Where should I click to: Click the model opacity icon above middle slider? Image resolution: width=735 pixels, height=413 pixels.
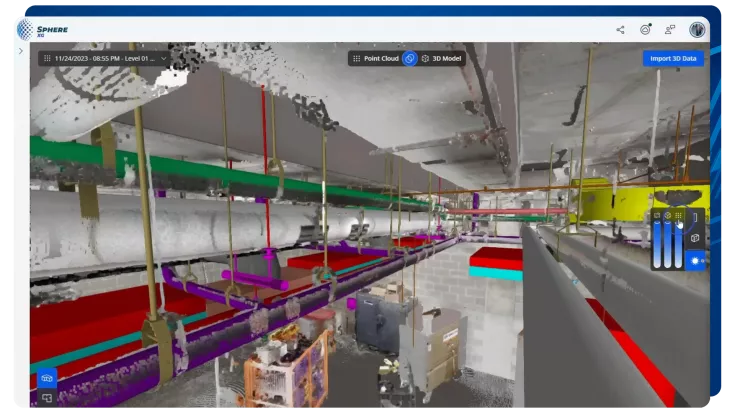(x=668, y=216)
